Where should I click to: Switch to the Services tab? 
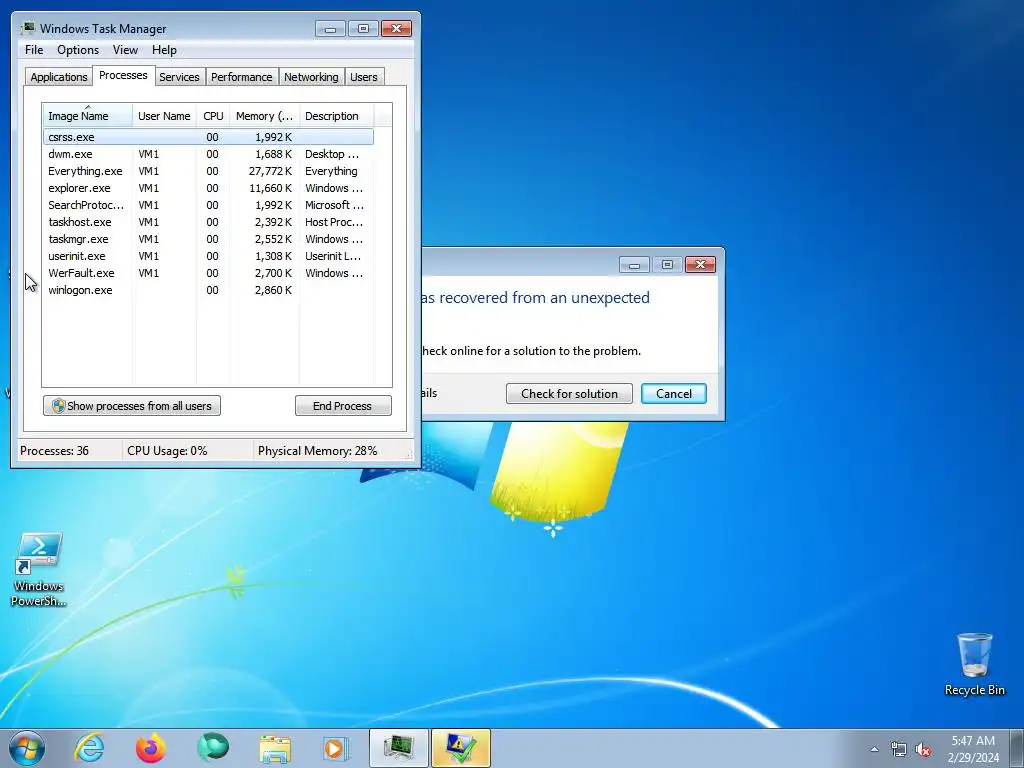(180, 77)
